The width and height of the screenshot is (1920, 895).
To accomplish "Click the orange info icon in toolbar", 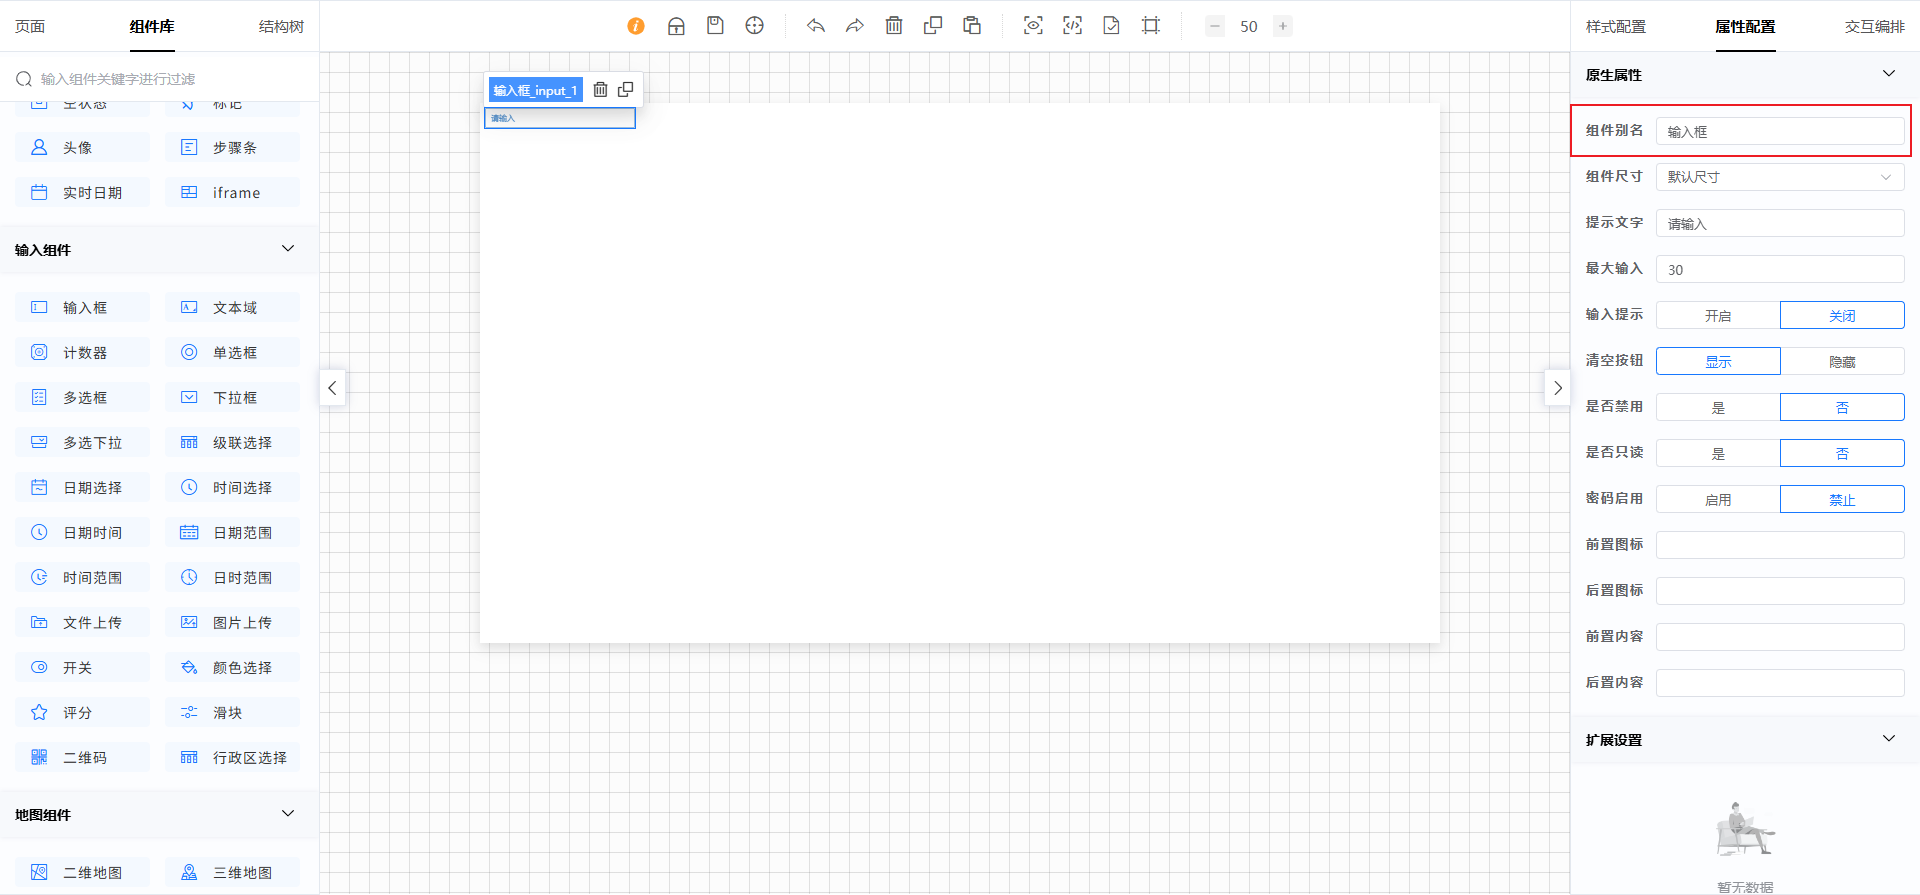I will (x=636, y=26).
